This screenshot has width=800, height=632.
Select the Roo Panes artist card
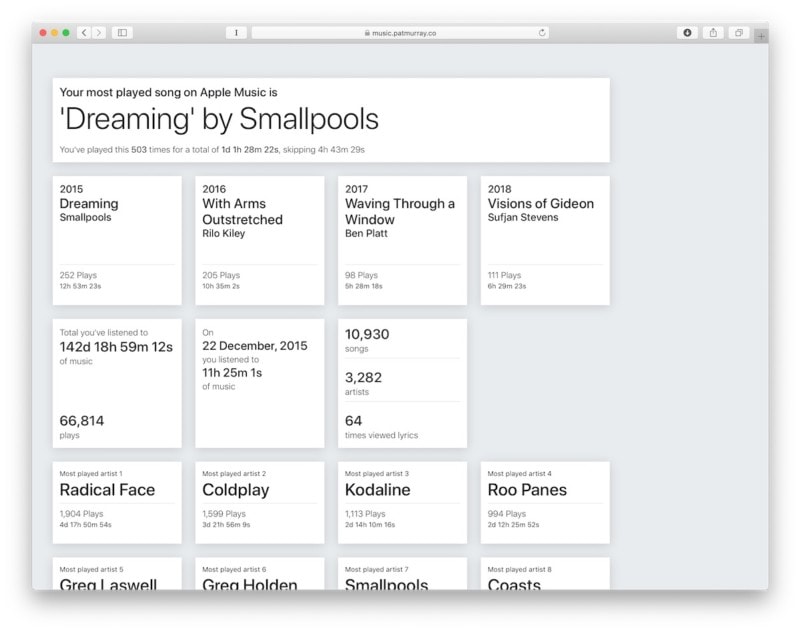click(x=544, y=500)
